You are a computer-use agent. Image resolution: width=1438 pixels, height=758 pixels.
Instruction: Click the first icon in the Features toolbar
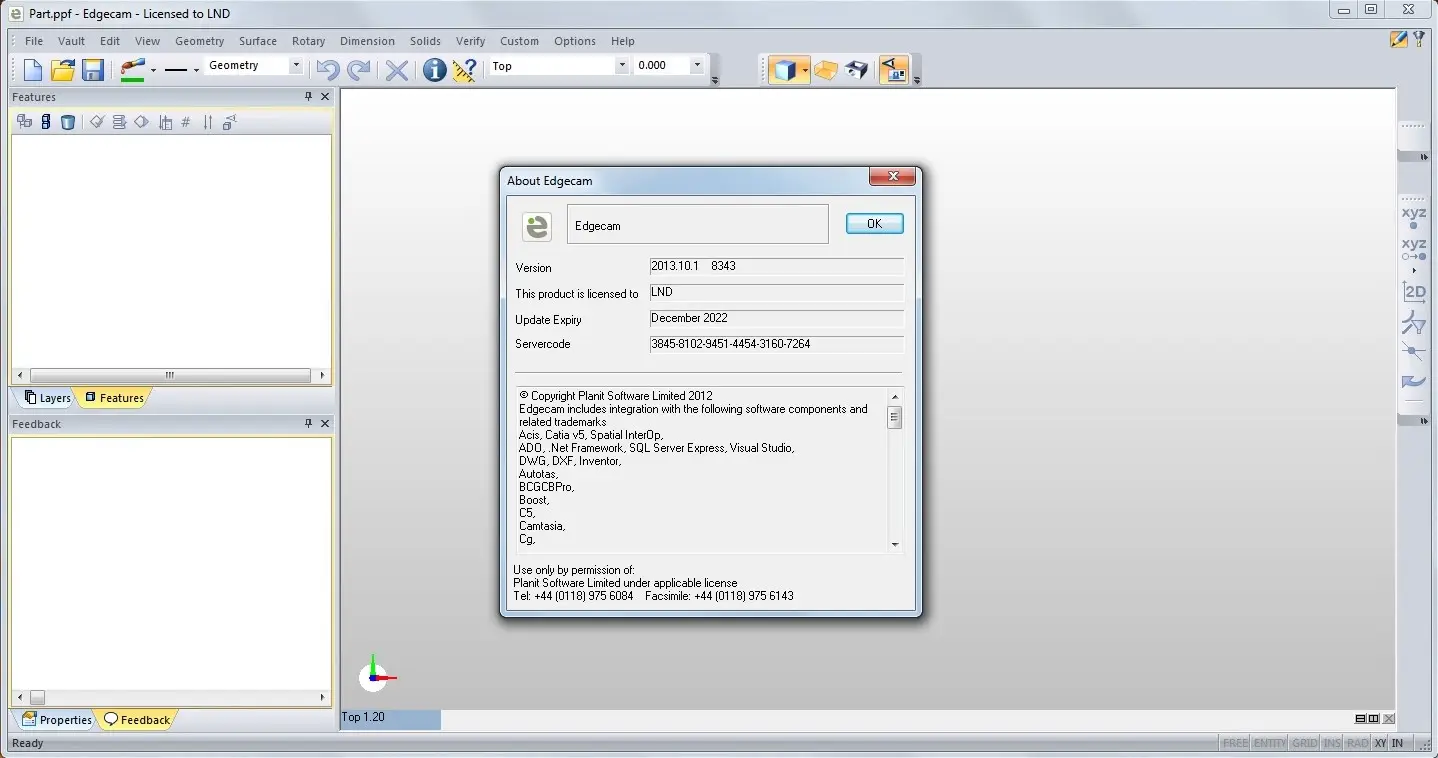24,122
